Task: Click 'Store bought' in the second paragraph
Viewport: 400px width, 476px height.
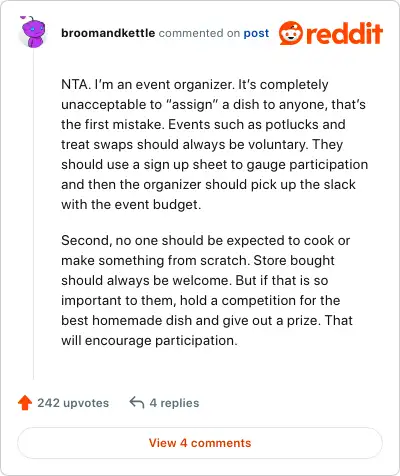Action: point(294,260)
